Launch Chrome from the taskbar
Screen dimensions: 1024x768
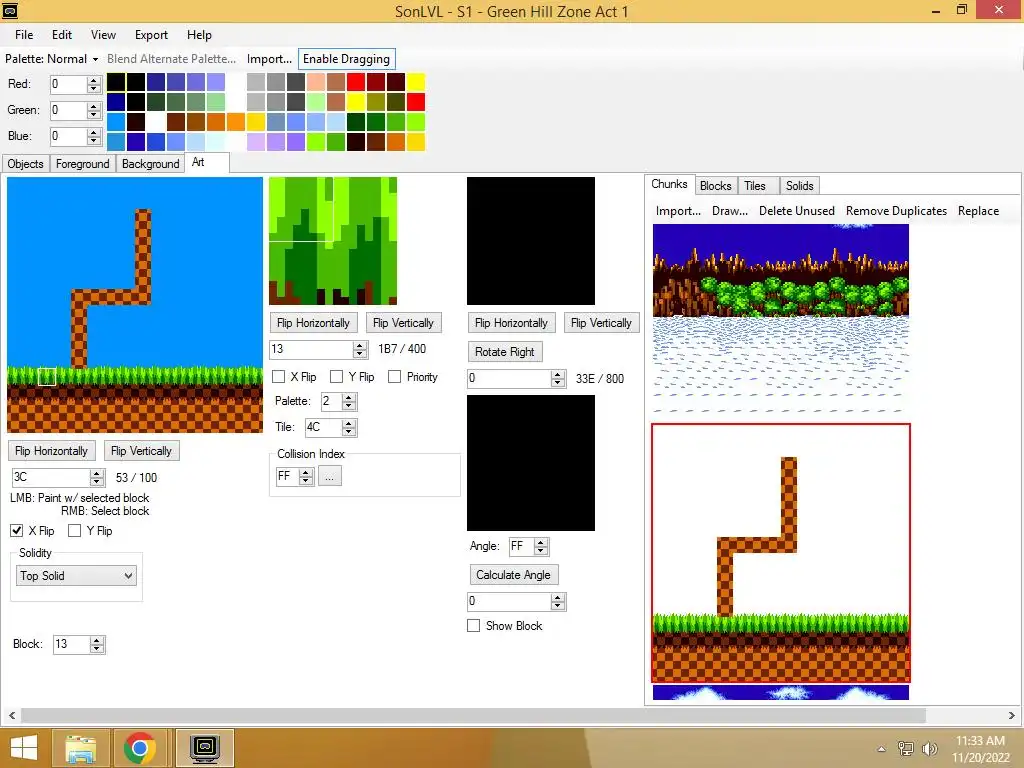[x=139, y=748]
